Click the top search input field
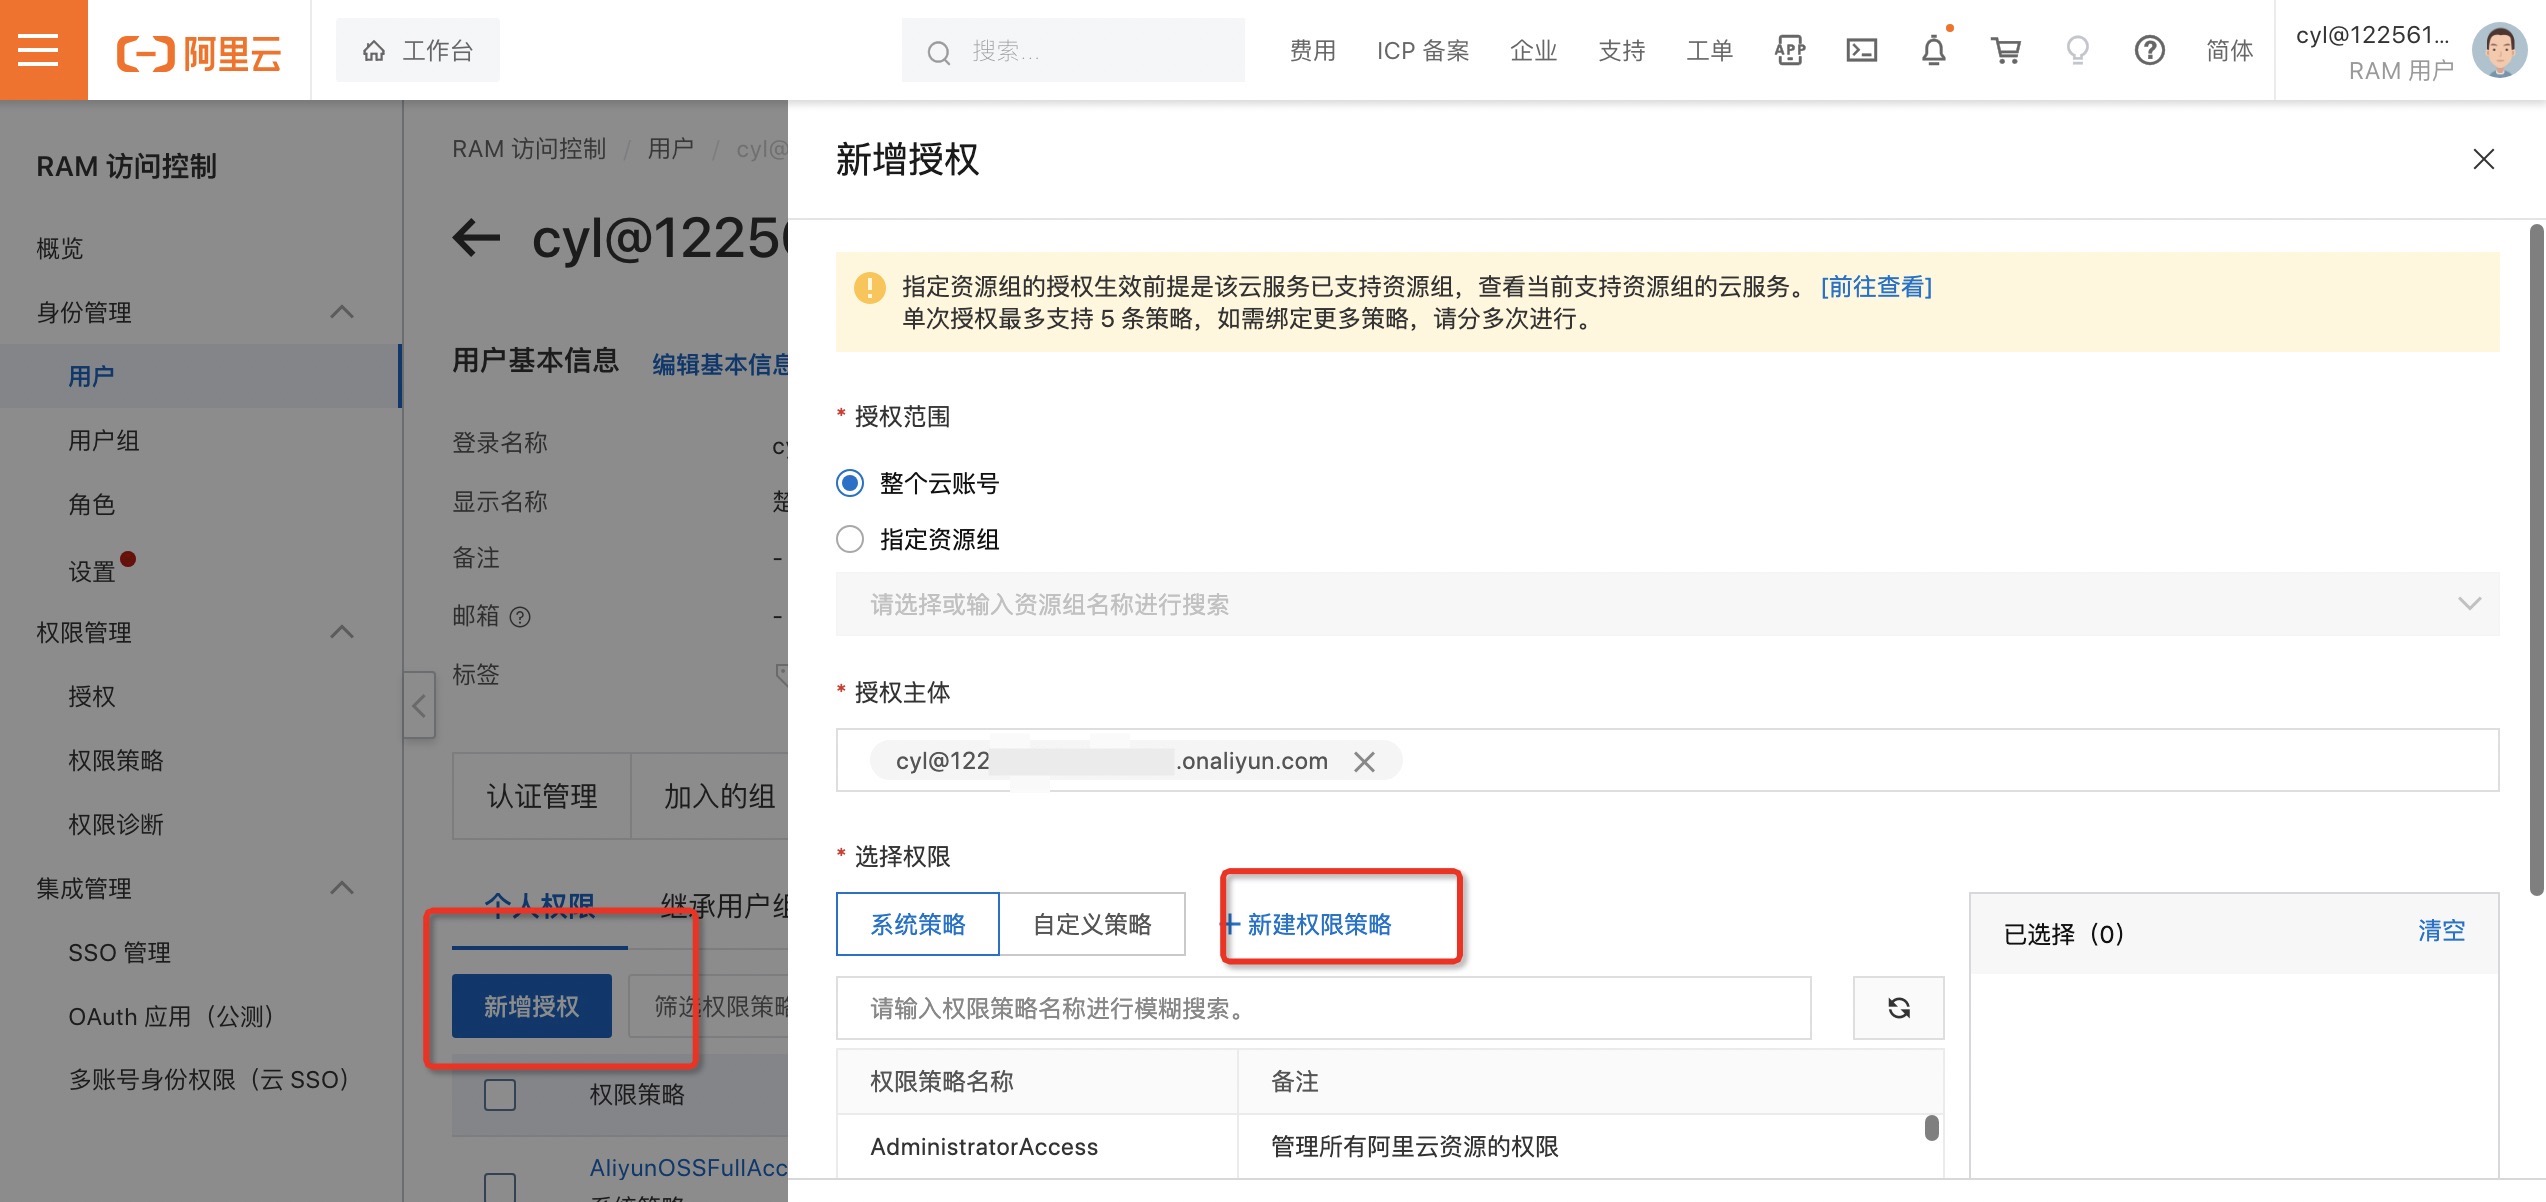 click(x=1073, y=50)
